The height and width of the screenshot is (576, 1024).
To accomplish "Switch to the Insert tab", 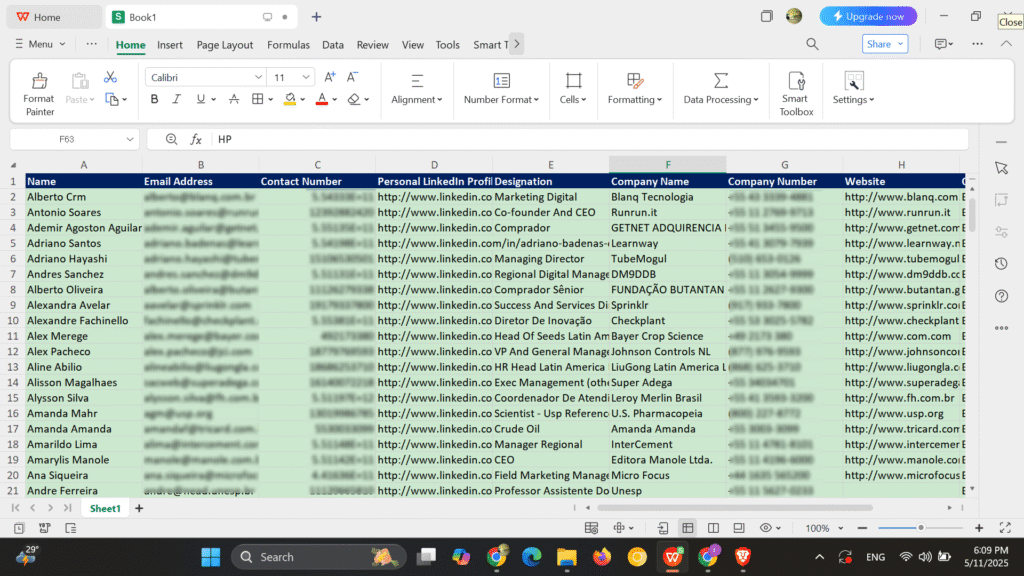I will tap(170, 44).
